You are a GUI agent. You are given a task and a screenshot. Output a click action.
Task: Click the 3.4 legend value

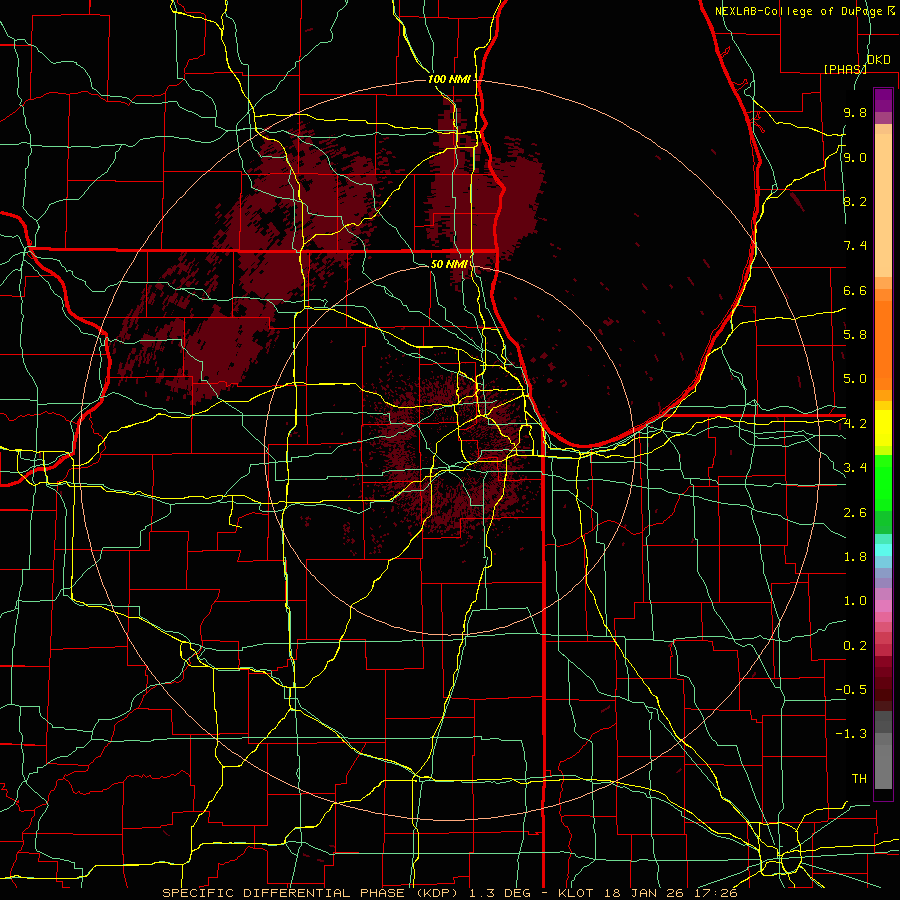pyautogui.click(x=855, y=468)
